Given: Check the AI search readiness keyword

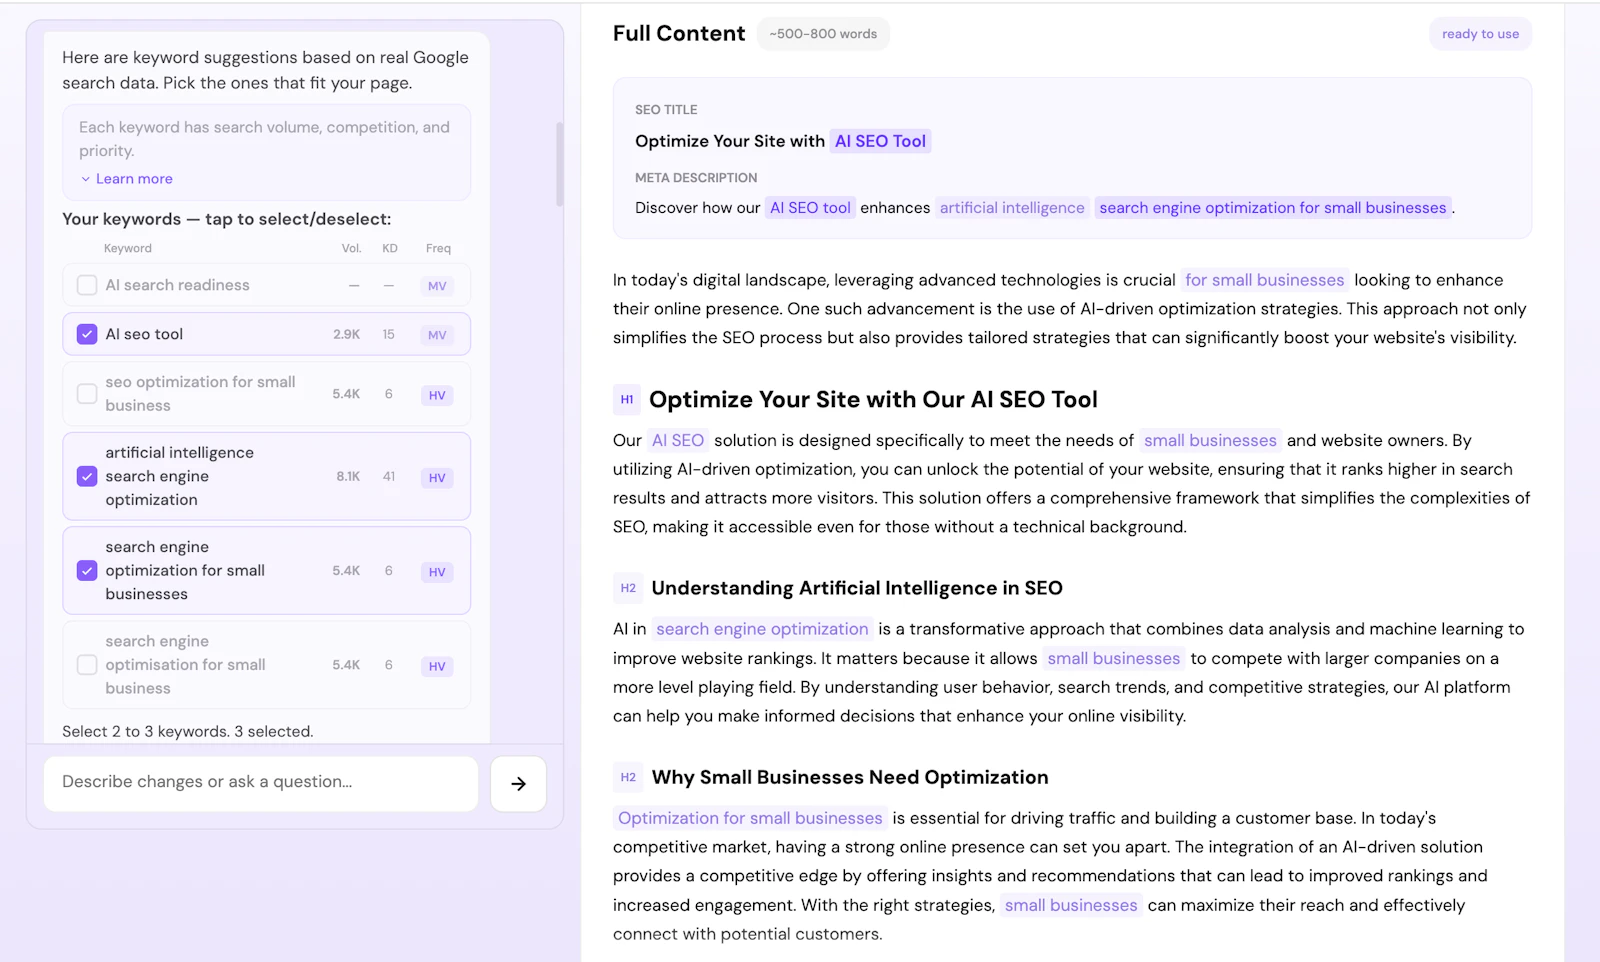Looking at the screenshot, I should (87, 285).
